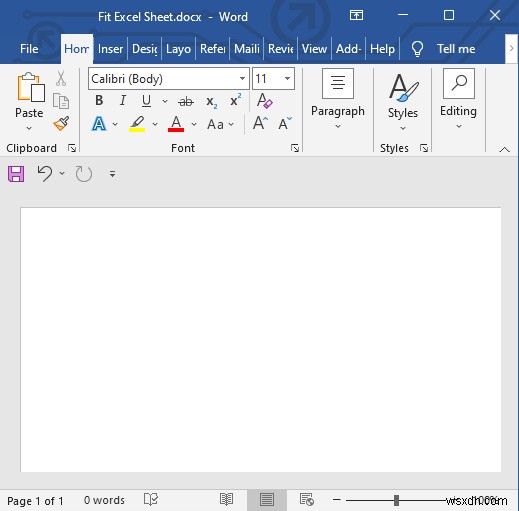
Task: Open the underline style dropdown arrow
Action: pyautogui.click(x=165, y=101)
